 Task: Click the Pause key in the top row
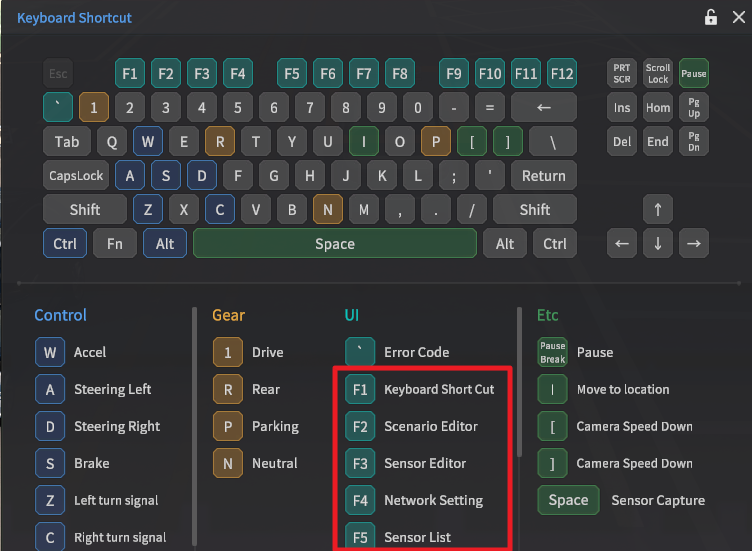click(x=693, y=73)
